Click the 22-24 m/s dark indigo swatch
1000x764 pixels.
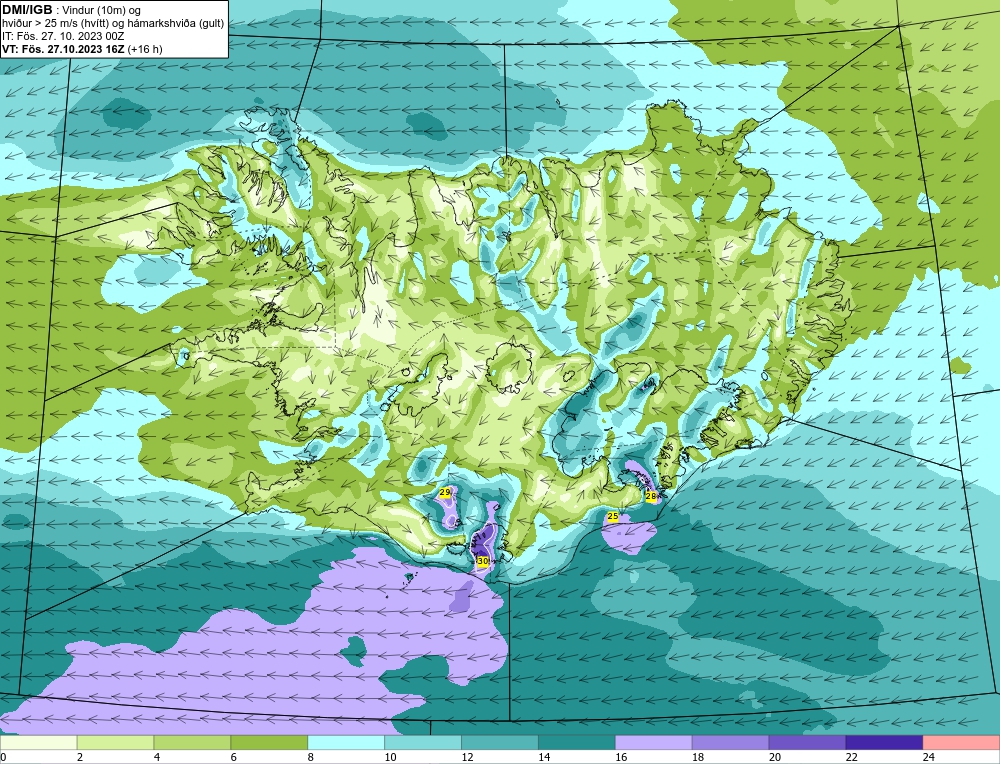tap(885, 743)
